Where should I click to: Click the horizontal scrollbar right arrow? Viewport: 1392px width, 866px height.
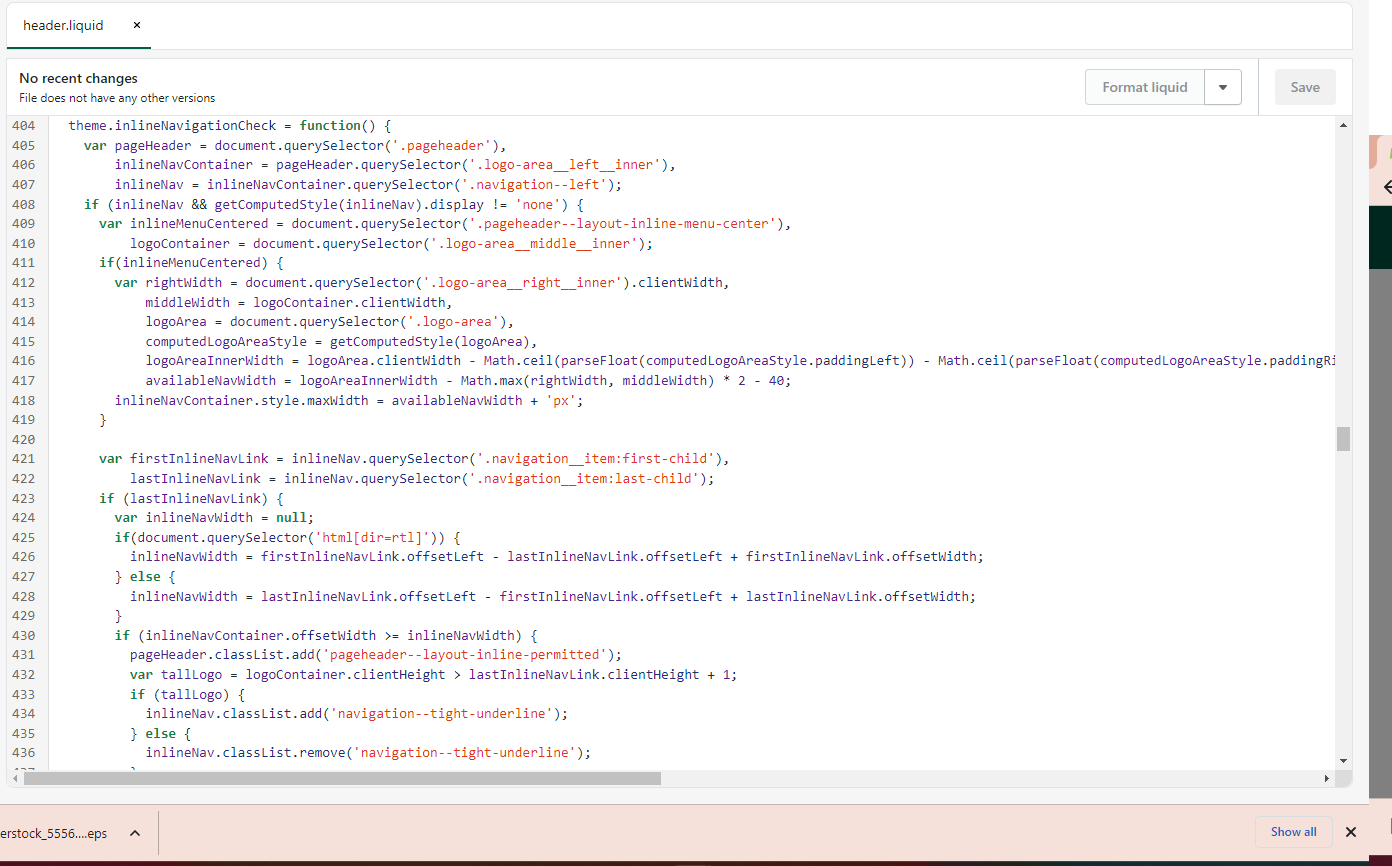(x=1327, y=778)
